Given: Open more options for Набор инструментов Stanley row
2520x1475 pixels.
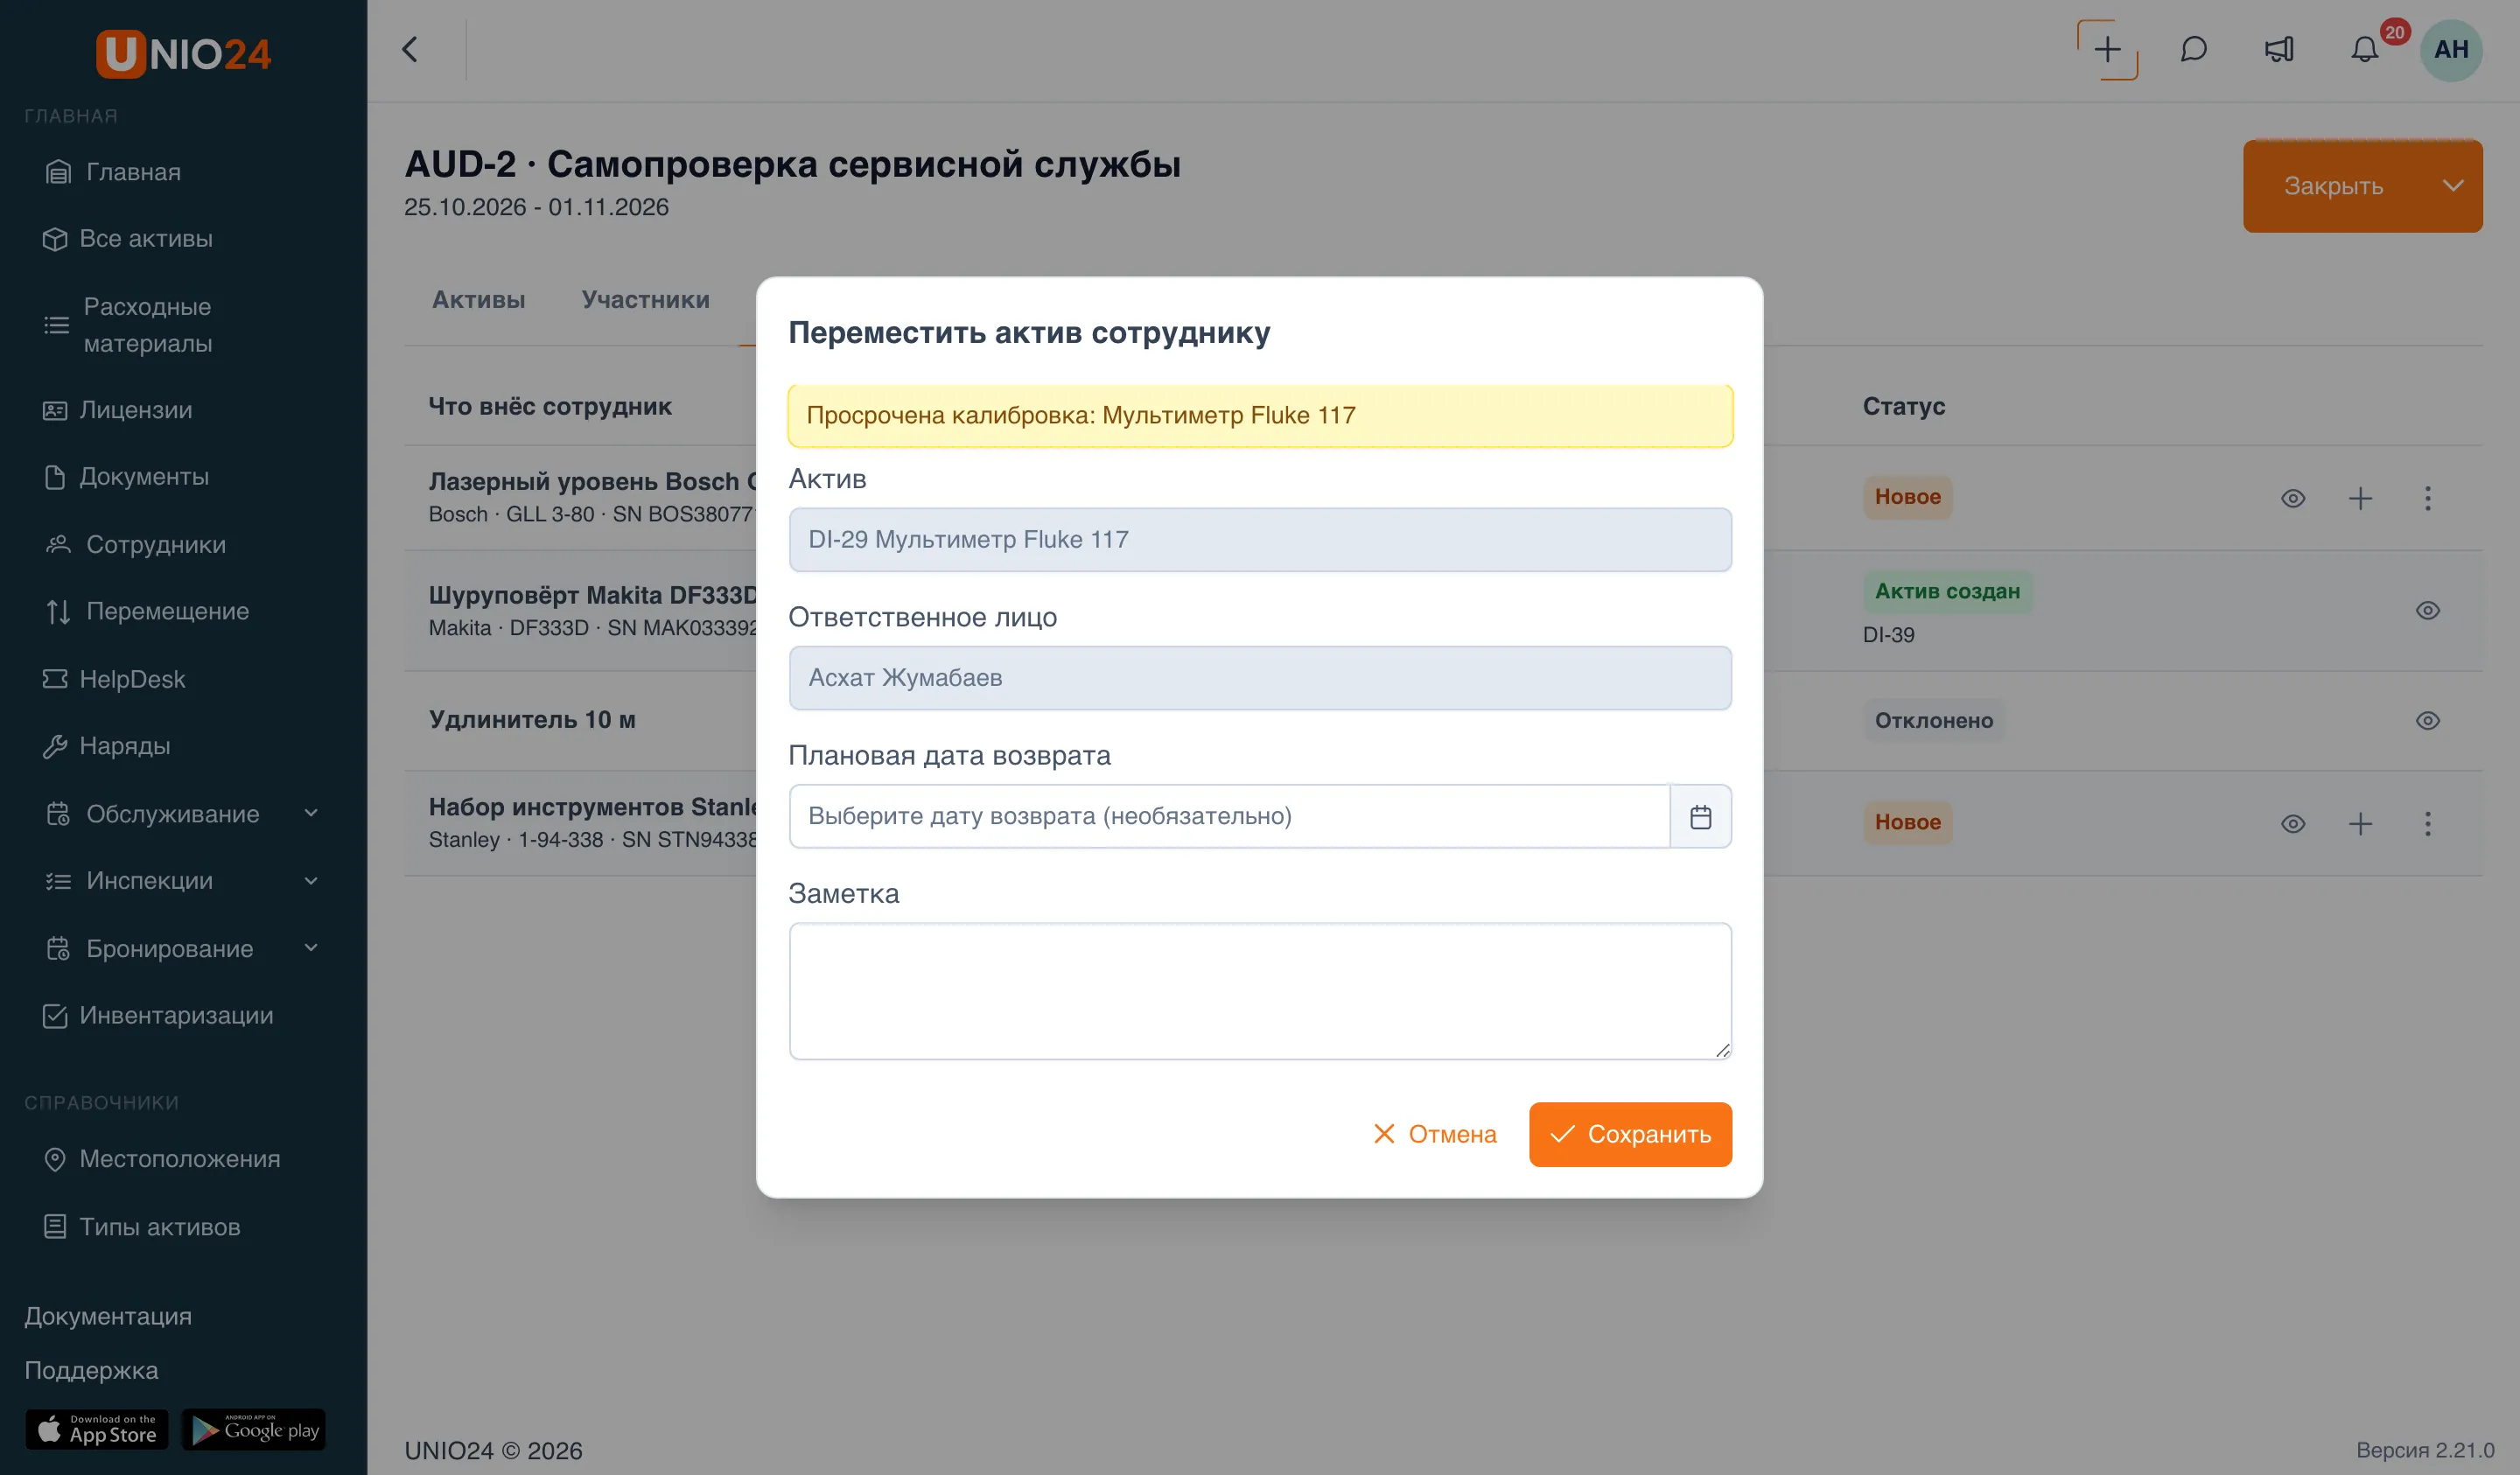Looking at the screenshot, I should (x=2427, y=823).
